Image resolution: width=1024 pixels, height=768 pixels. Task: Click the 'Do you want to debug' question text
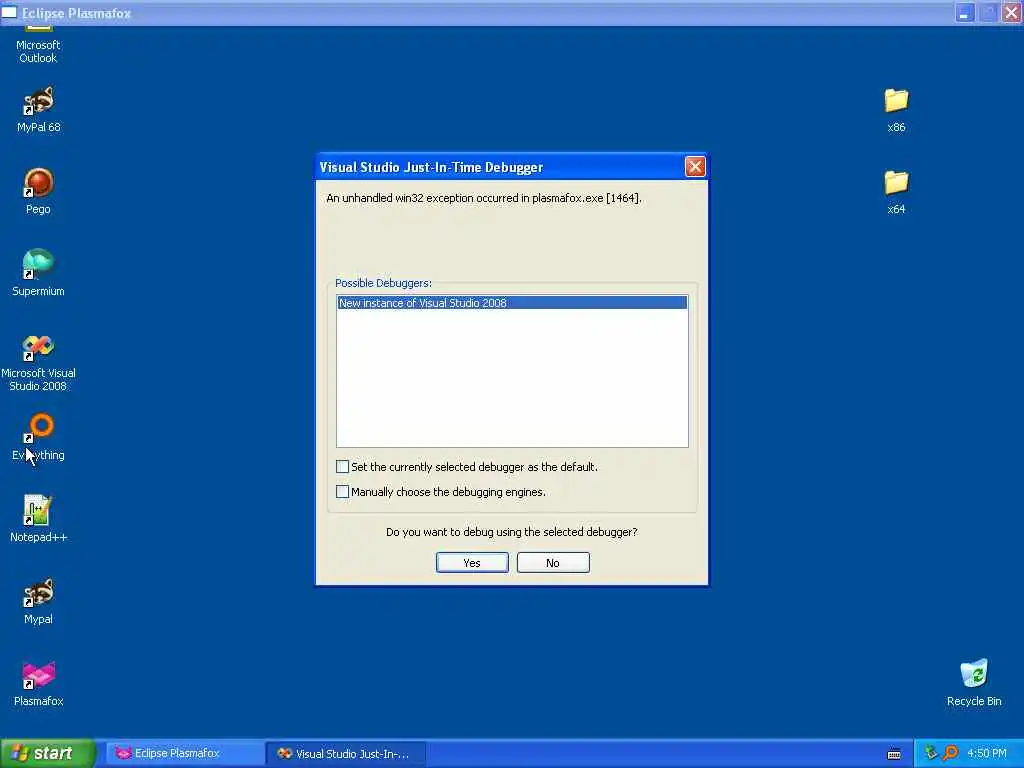pos(511,532)
